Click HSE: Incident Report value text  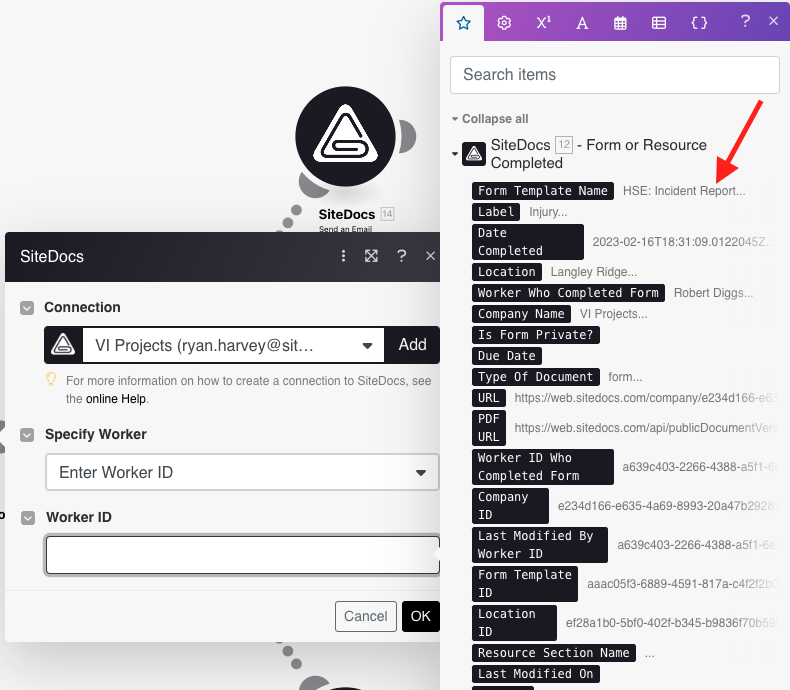pyautogui.click(x=684, y=191)
